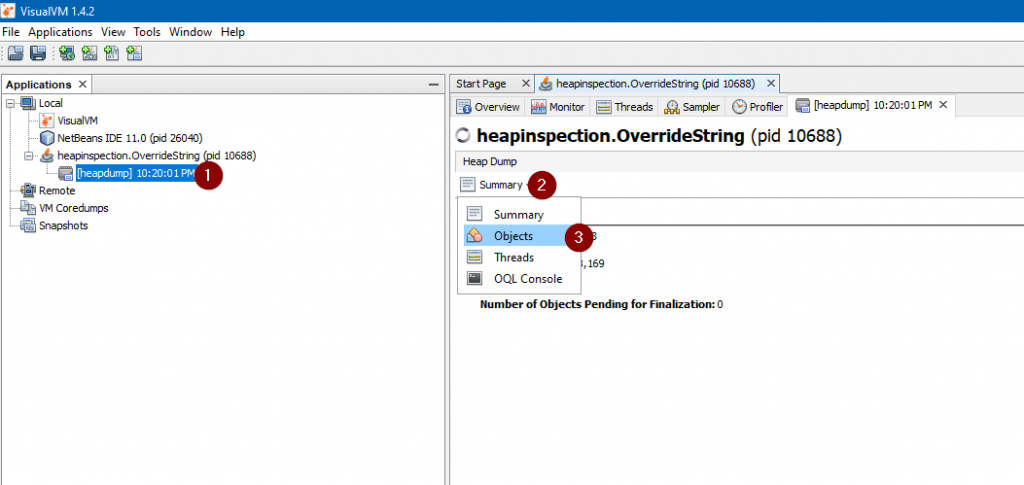Choose OQL Console from the dropdown list
This screenshot has width=1024, height=485.
519,279
